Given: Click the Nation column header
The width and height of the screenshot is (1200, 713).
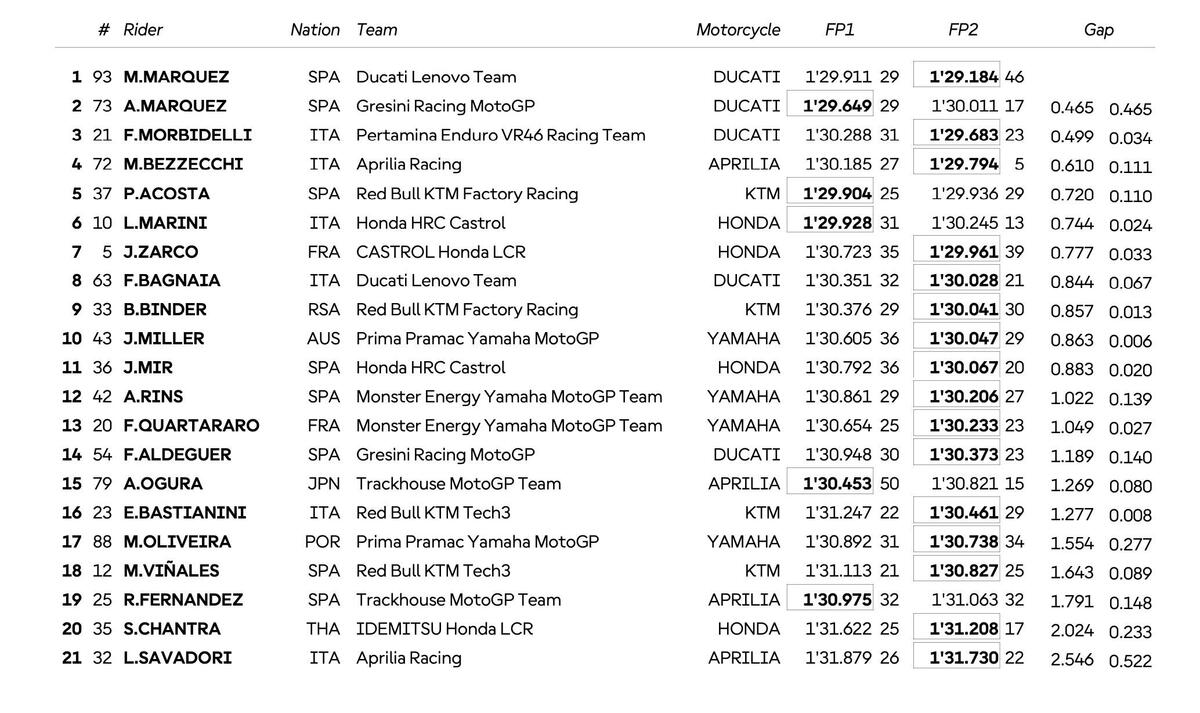Looking at the screenshot, I should point(315,30).
